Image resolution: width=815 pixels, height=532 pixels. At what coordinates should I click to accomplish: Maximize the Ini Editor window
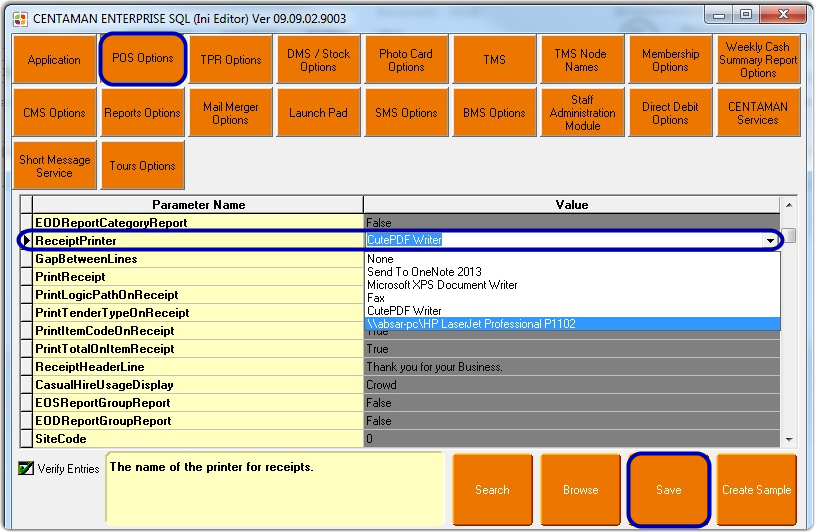pos(745,15)
